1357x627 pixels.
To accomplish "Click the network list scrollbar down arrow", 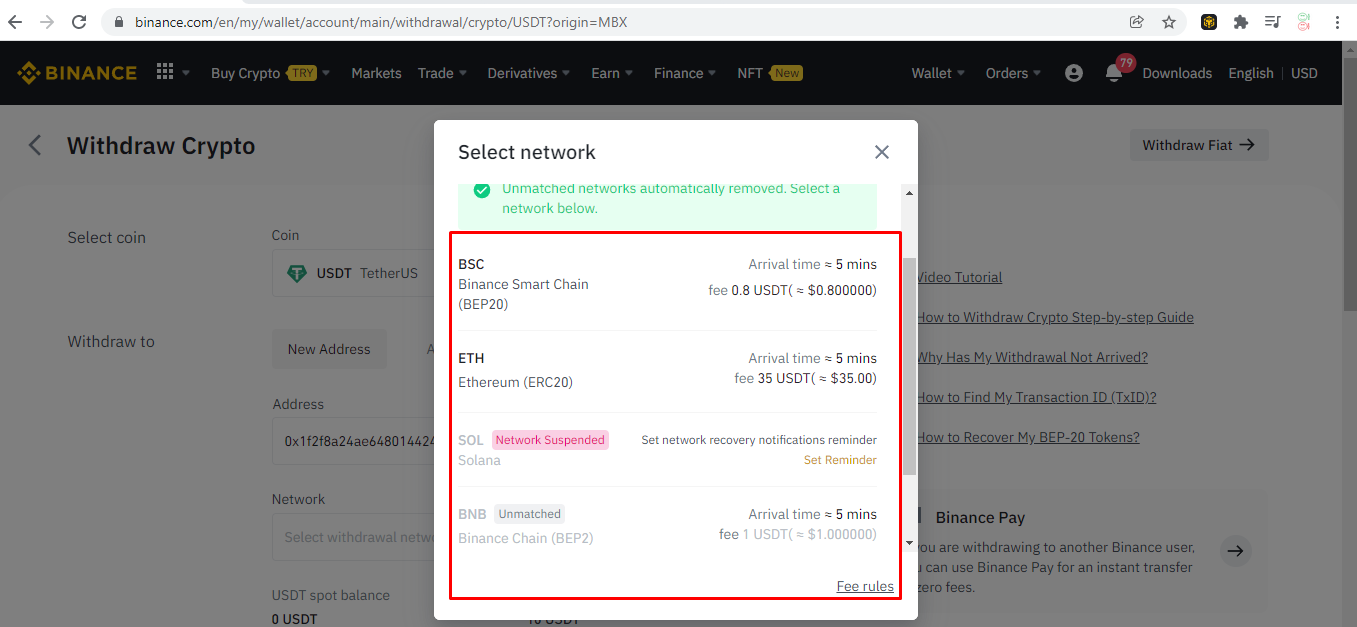I will [909, 543].
